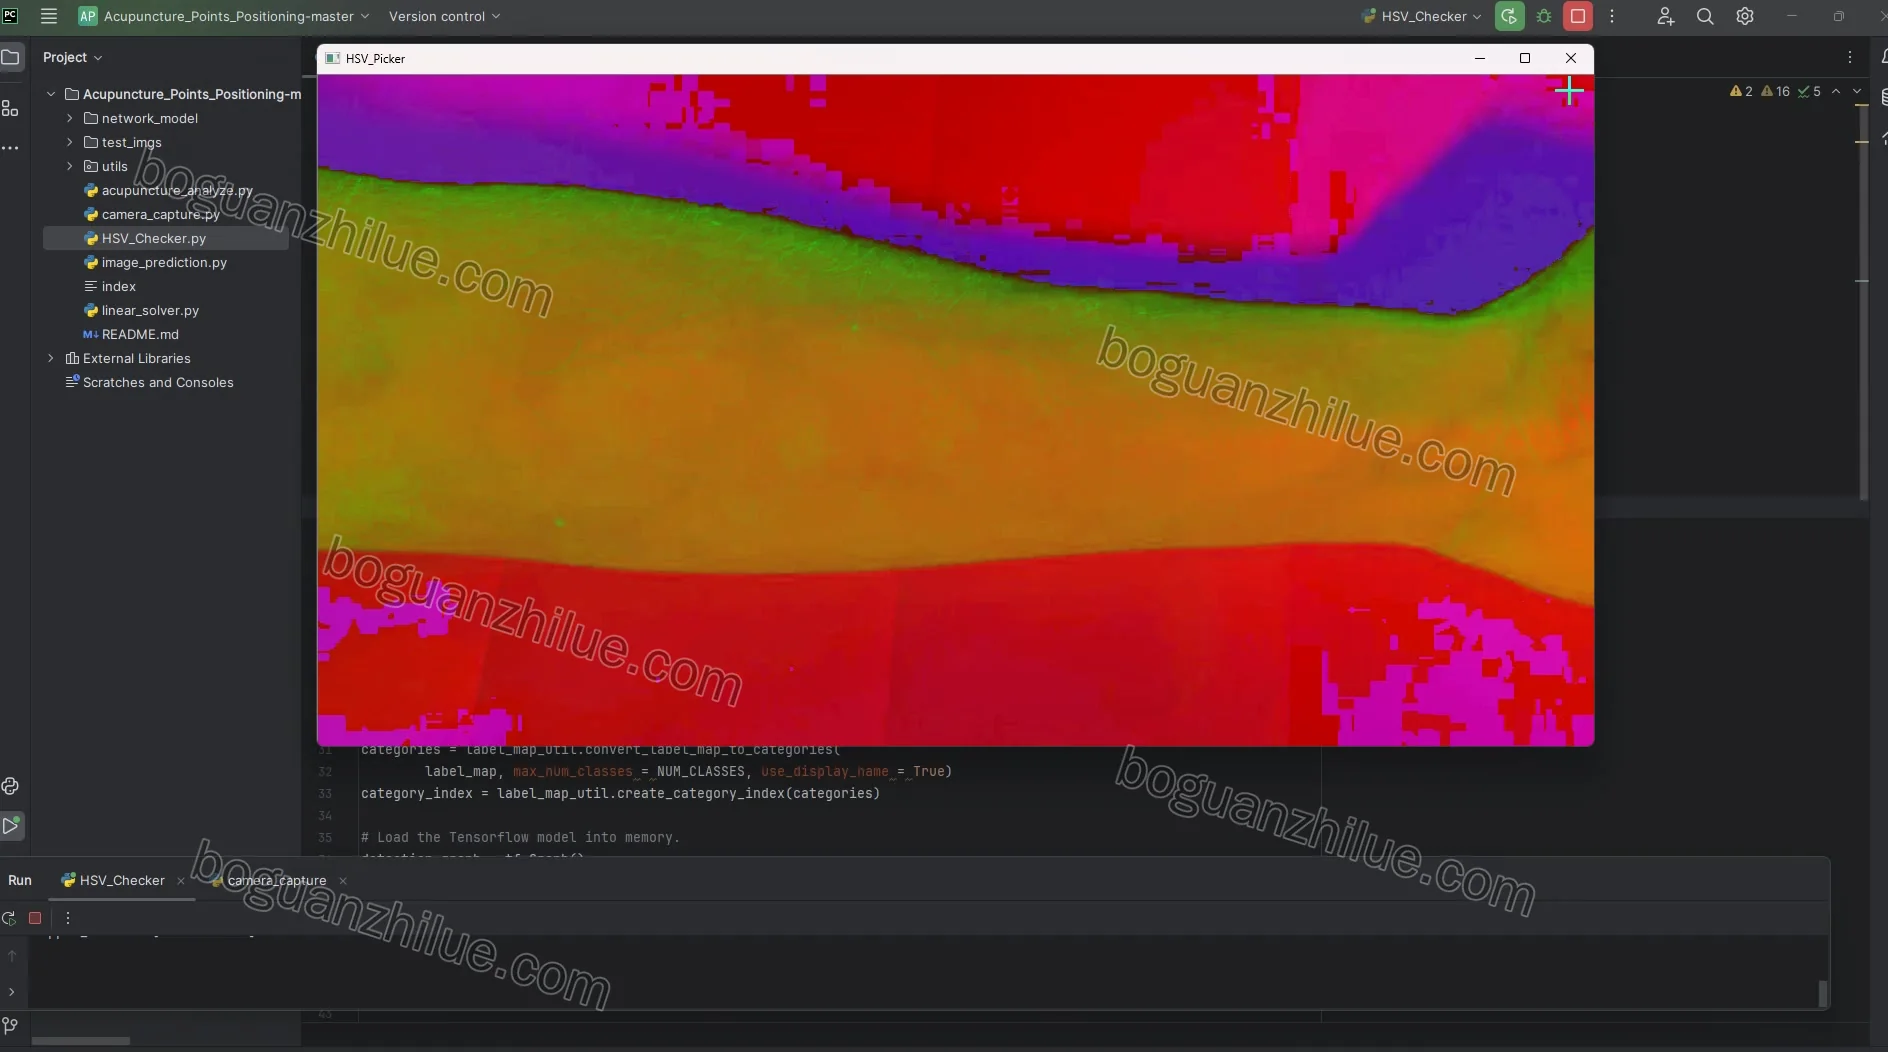Click rerun icon in Run panel
Image resolution: width=1888 pixels, height=1052 pixels.
(9, 918)
